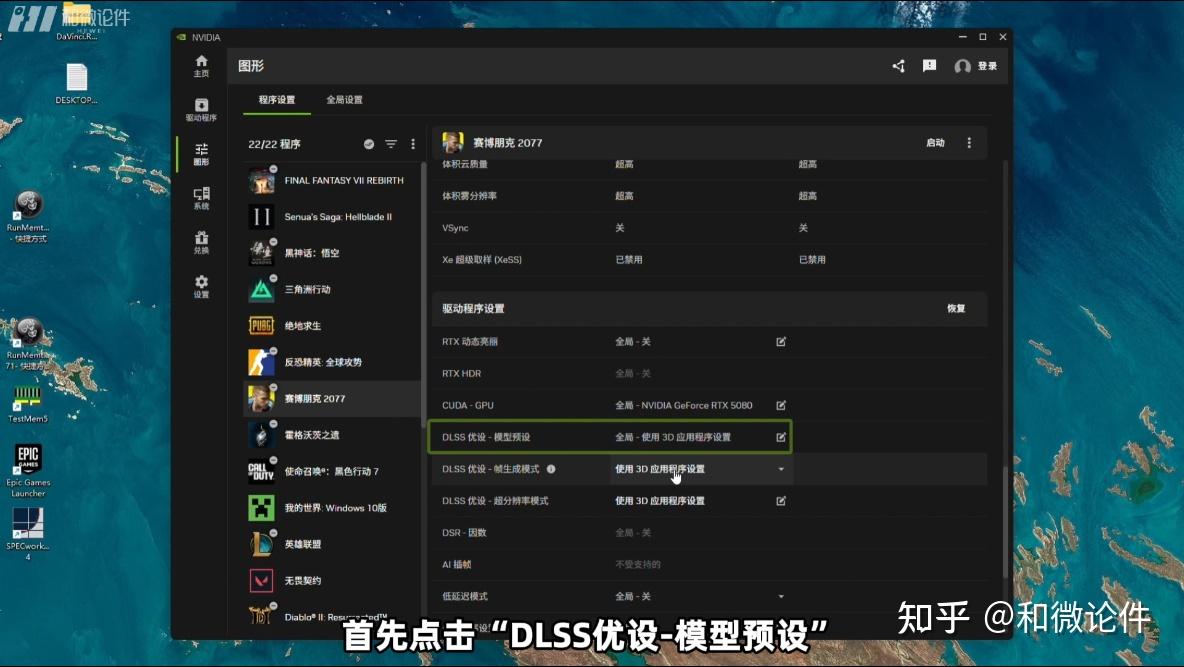
Task: Open TestMem5 desktop icon
Action: (28, 404)
